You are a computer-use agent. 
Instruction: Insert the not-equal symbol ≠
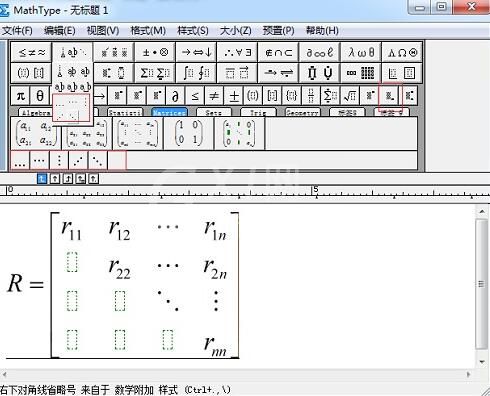pos(214,96)
